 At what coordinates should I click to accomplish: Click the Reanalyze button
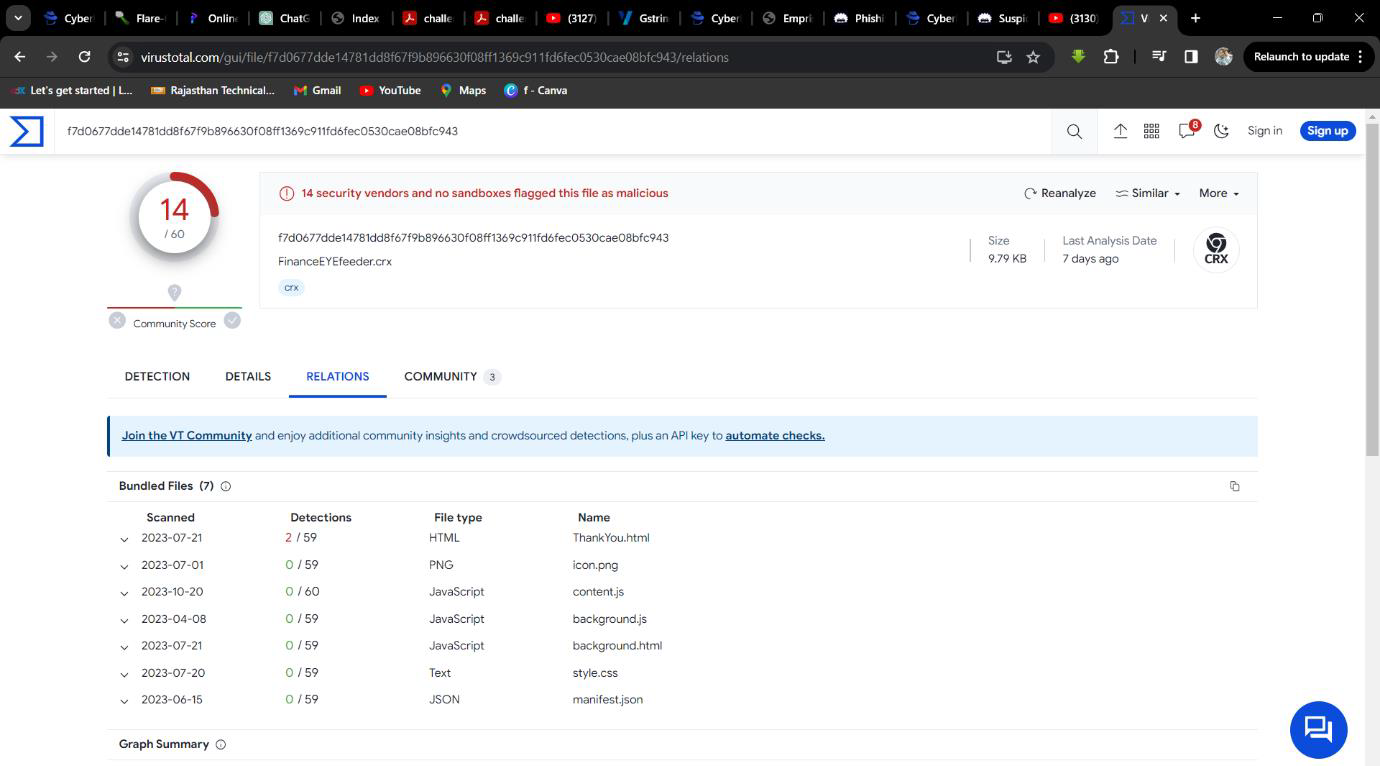1059,193
